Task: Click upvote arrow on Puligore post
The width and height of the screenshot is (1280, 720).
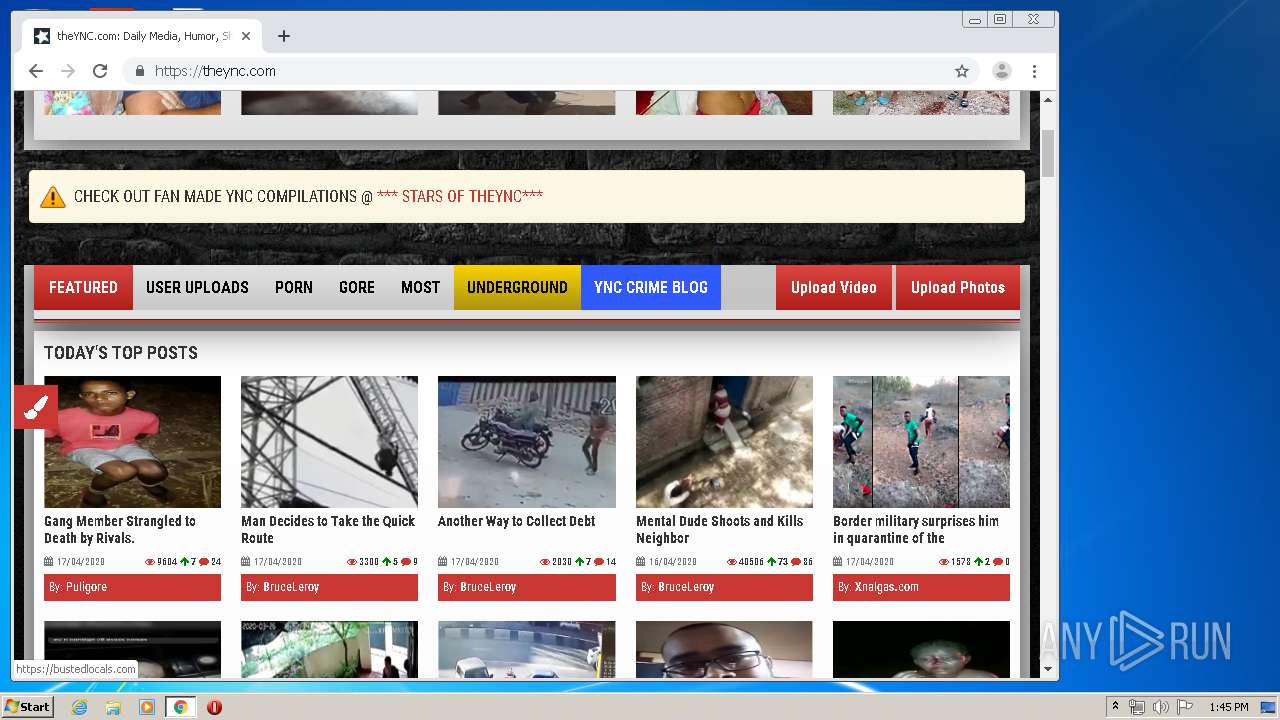Action: point(185,562)
